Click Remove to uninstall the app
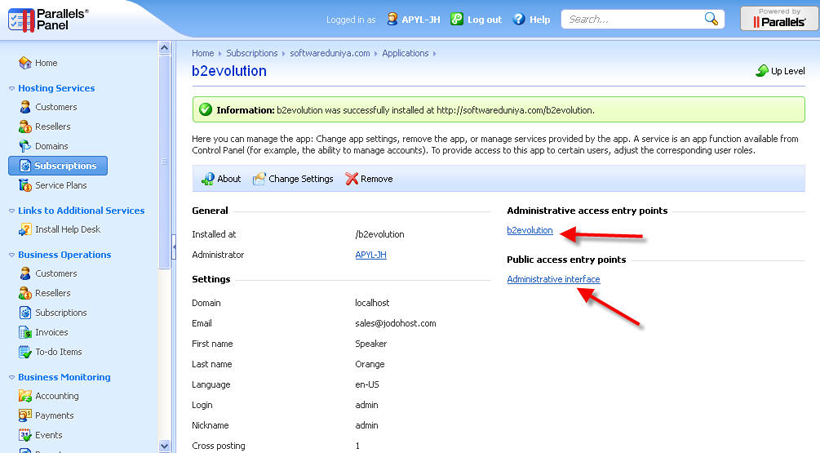820x453 pixels. [x=369, y=179]
